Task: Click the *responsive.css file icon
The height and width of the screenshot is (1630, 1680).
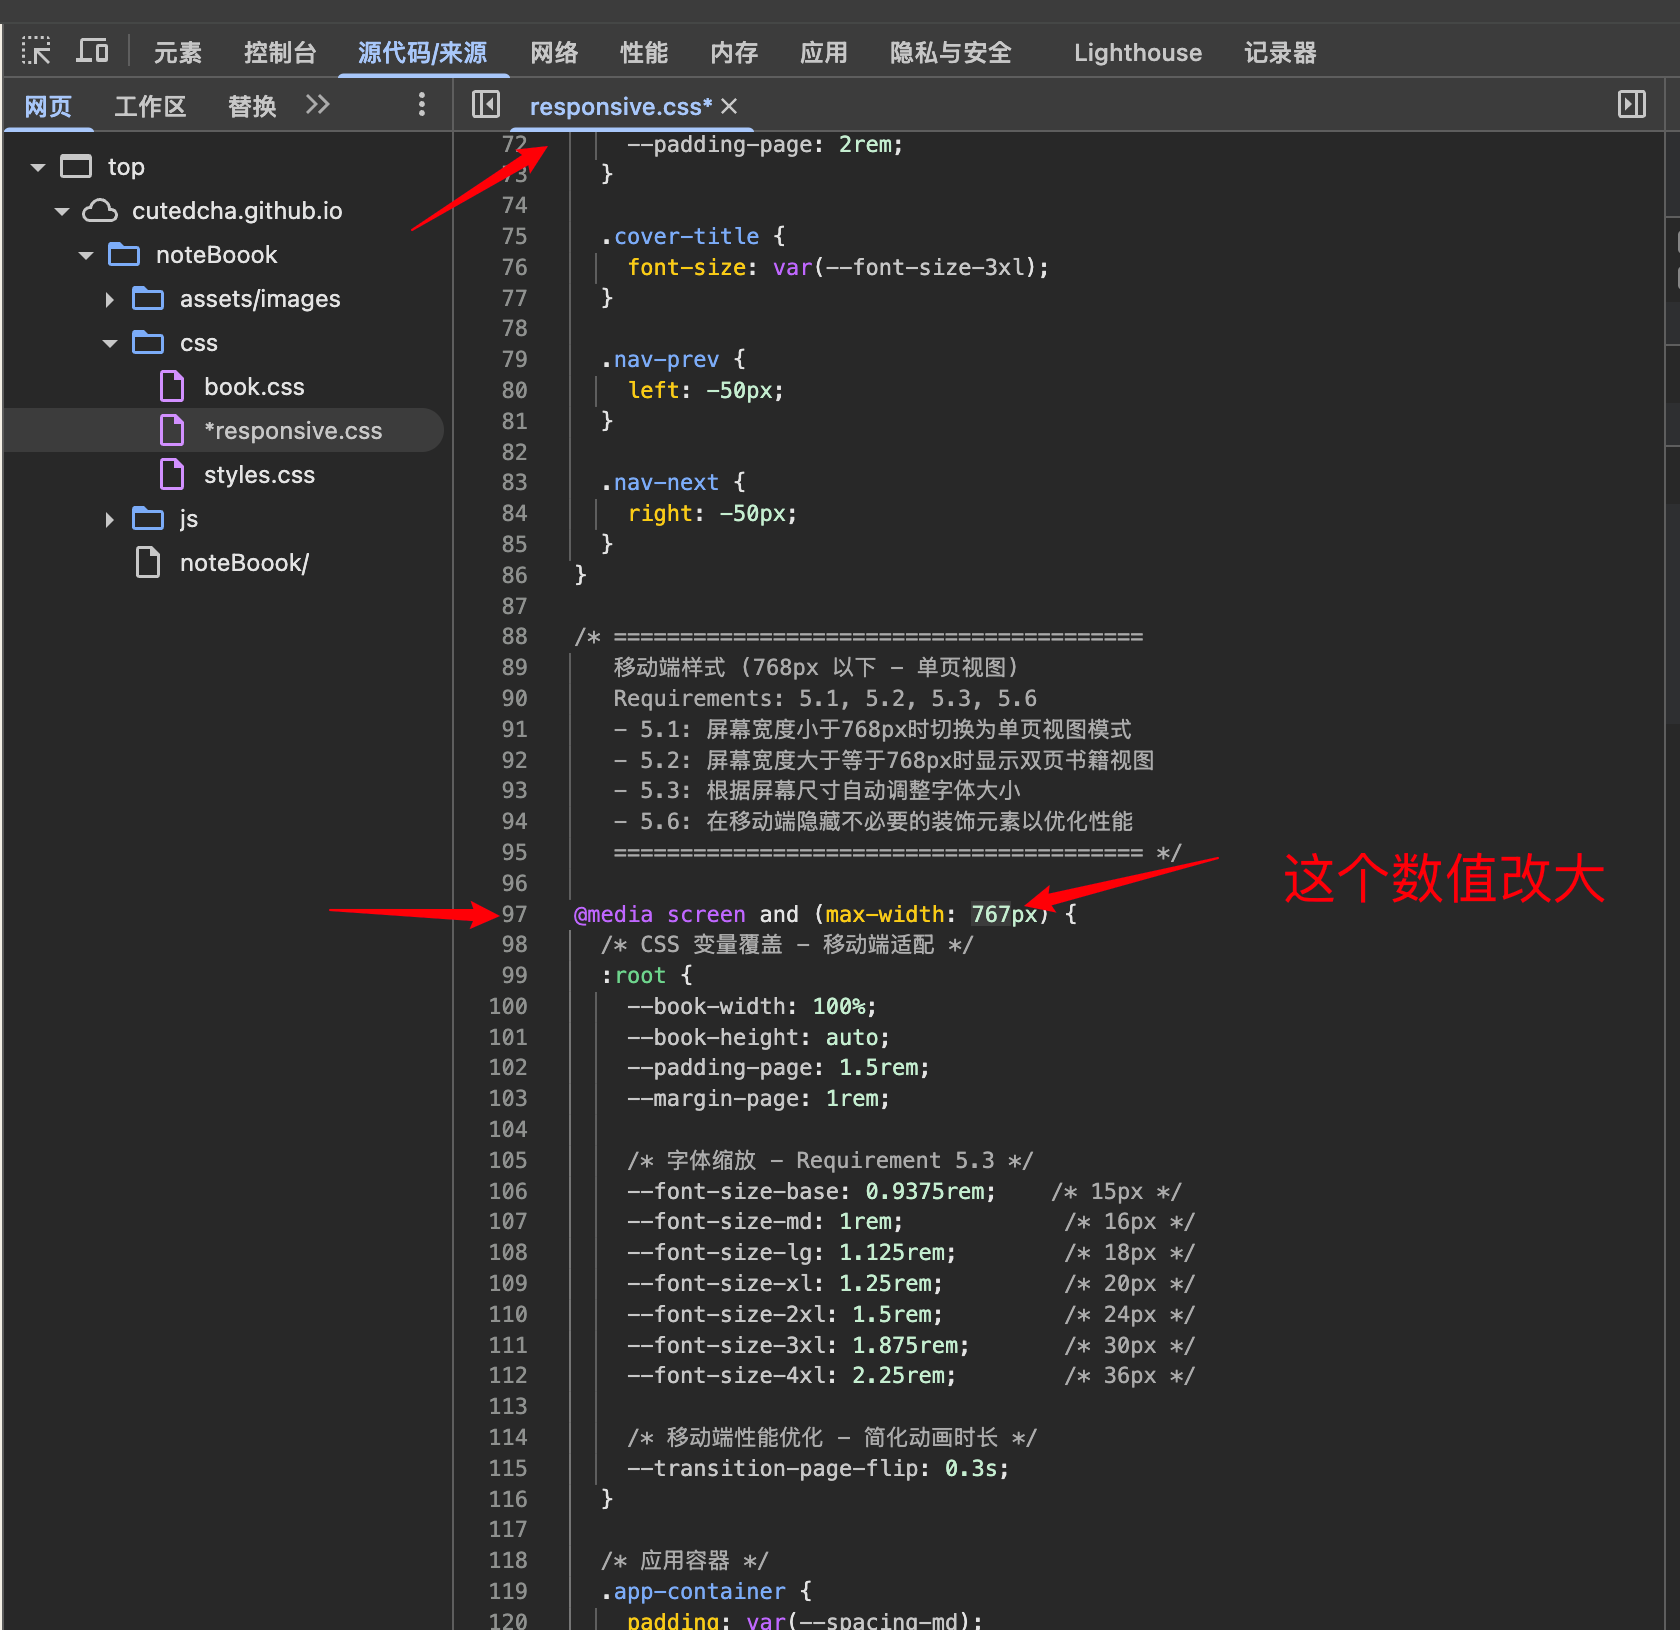Action: [172, 430]
